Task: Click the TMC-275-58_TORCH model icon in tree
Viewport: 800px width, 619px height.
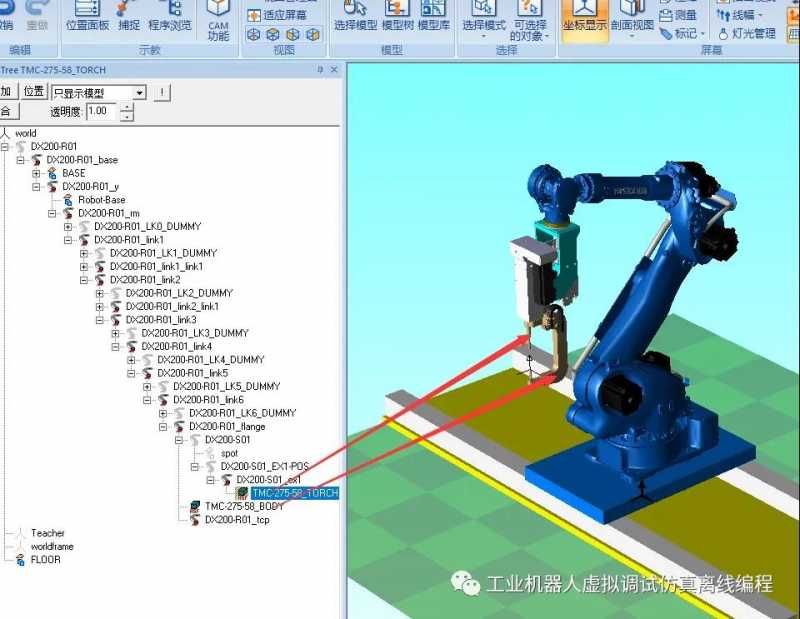Action: (x=242, y=493)
